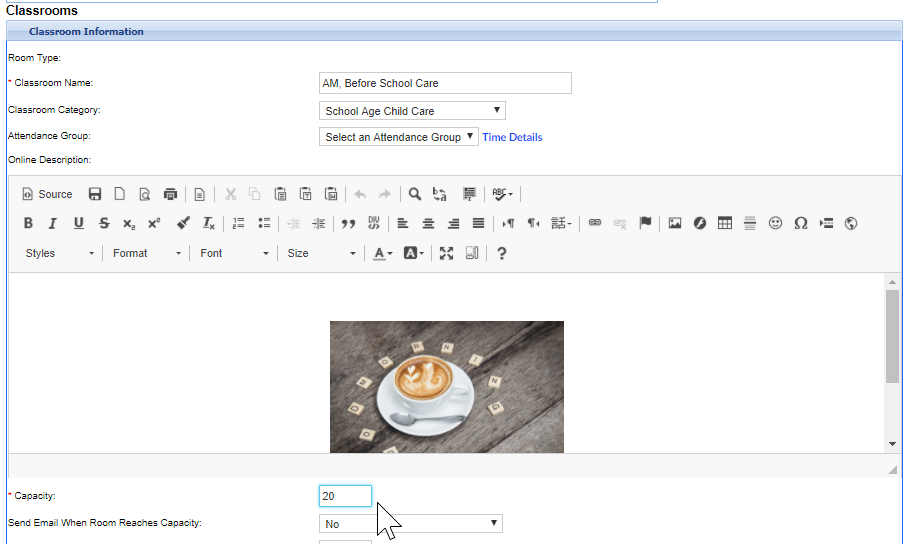Viewport: 911px width, 544px height.
Task: Toggle Show Blocks
Action: (x=472, y=253)
